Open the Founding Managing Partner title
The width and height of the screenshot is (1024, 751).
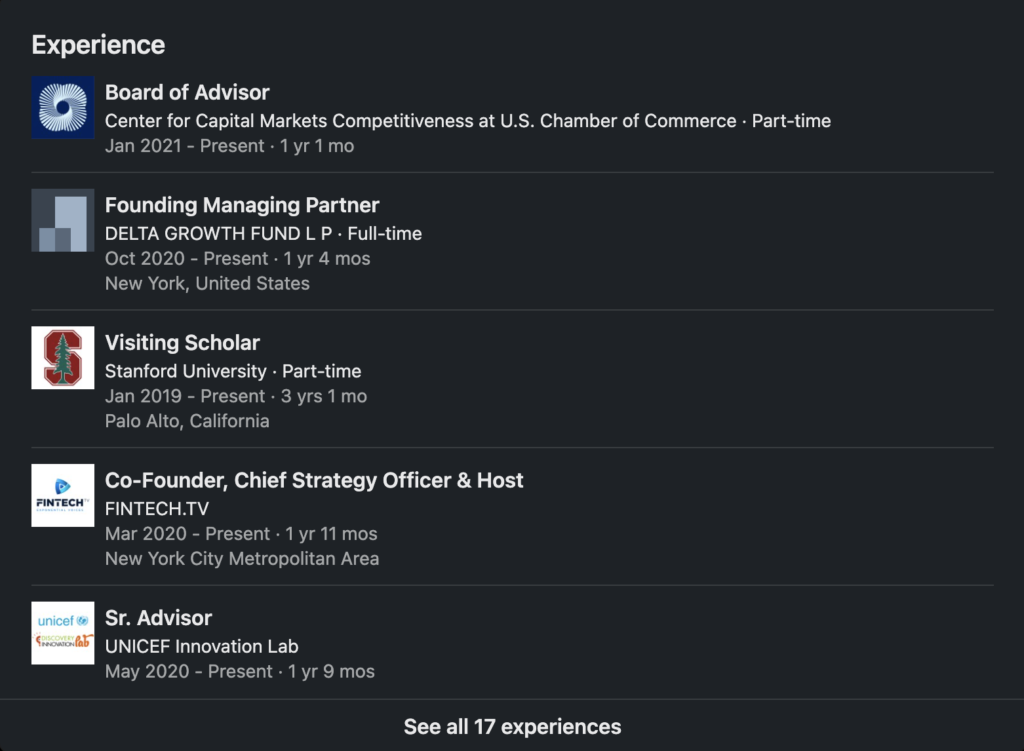(x=242, y=205)
